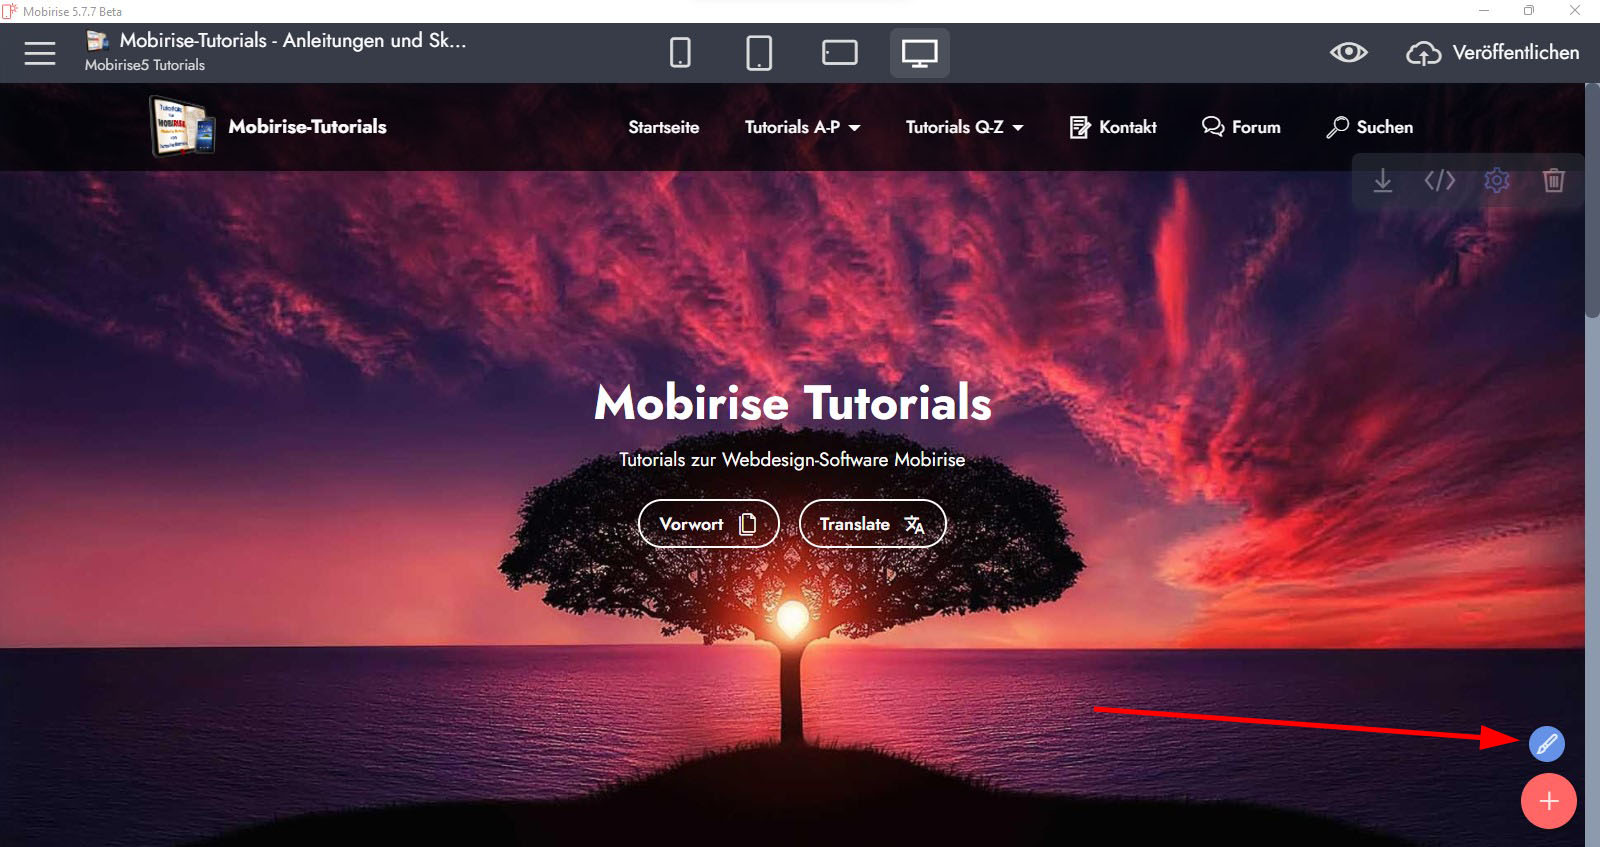Click the Translate button

click(x=873, y=524)
